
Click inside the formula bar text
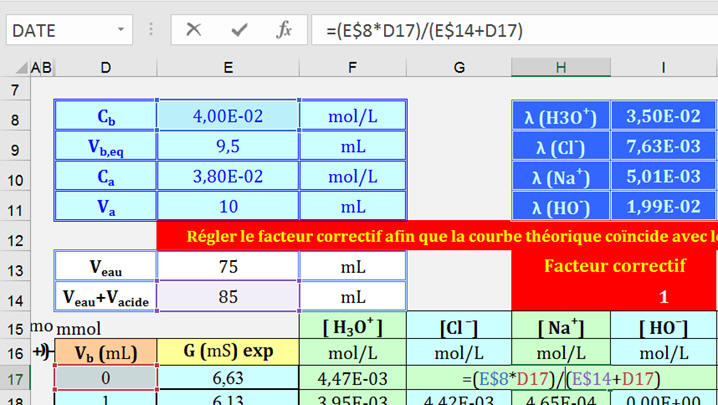coord(500,31)
